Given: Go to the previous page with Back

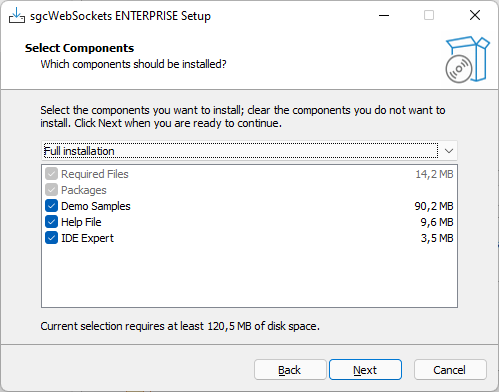Looking at the screenshot, I should click(290, 370).
